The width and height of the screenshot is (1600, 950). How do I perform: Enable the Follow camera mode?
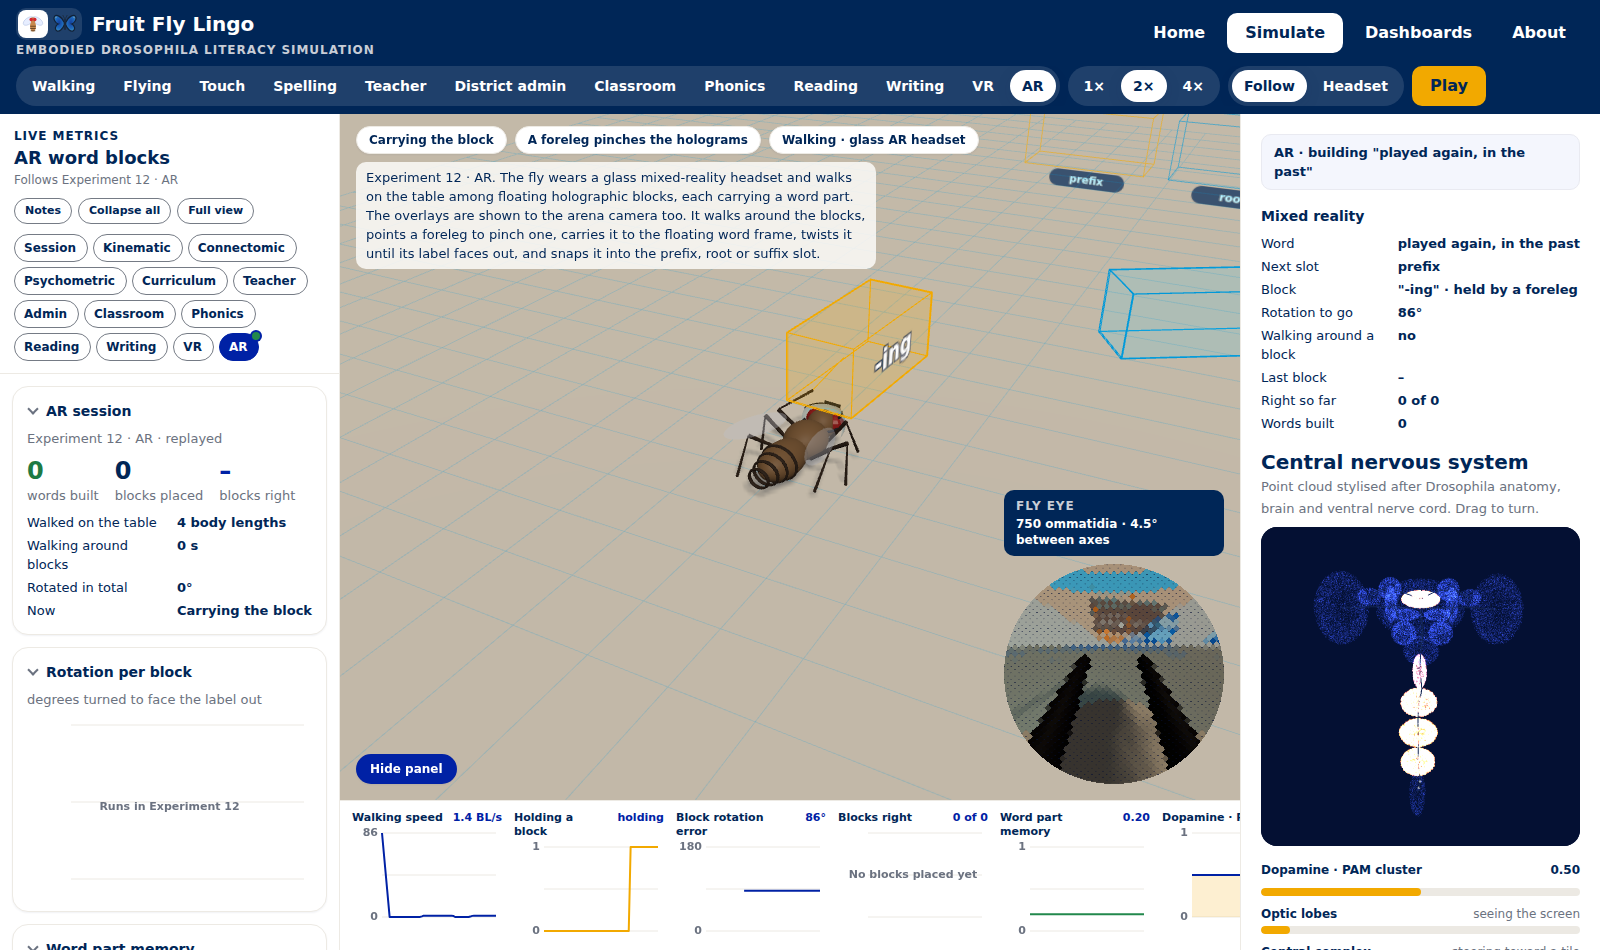[1269, 86]
